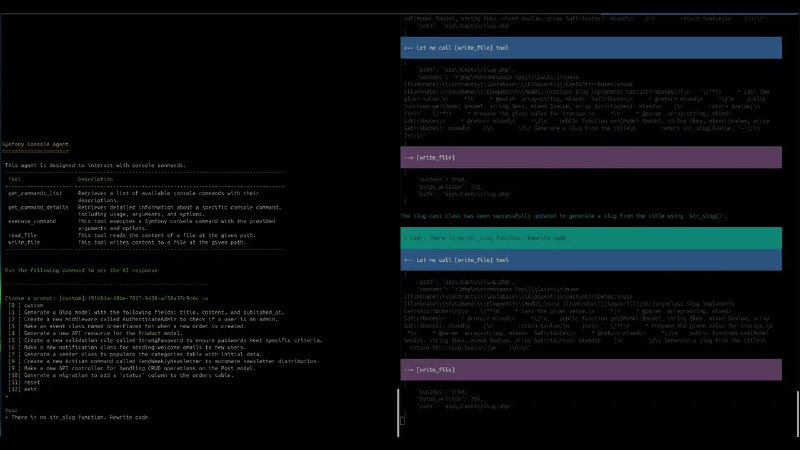Select option '[12] exit'
The width and height of the screenshot is (800, 450).
(22, 390)
